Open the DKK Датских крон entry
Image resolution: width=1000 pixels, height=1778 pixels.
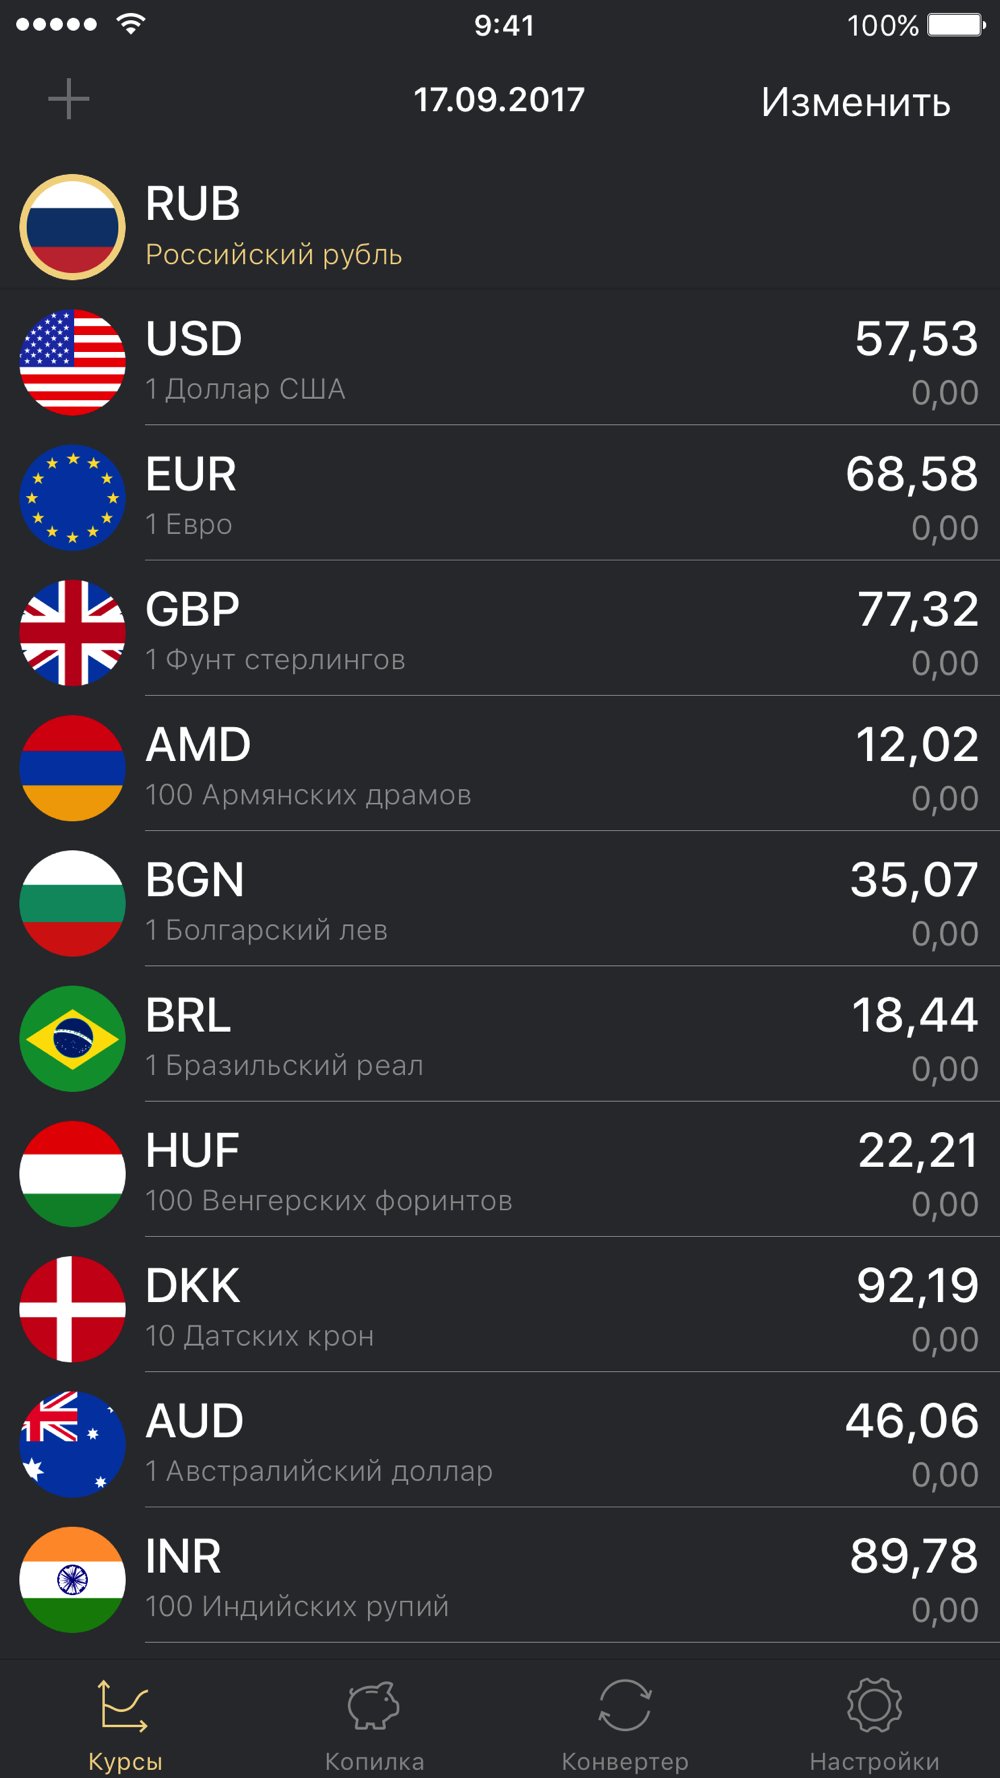(x=500, y=1308)
